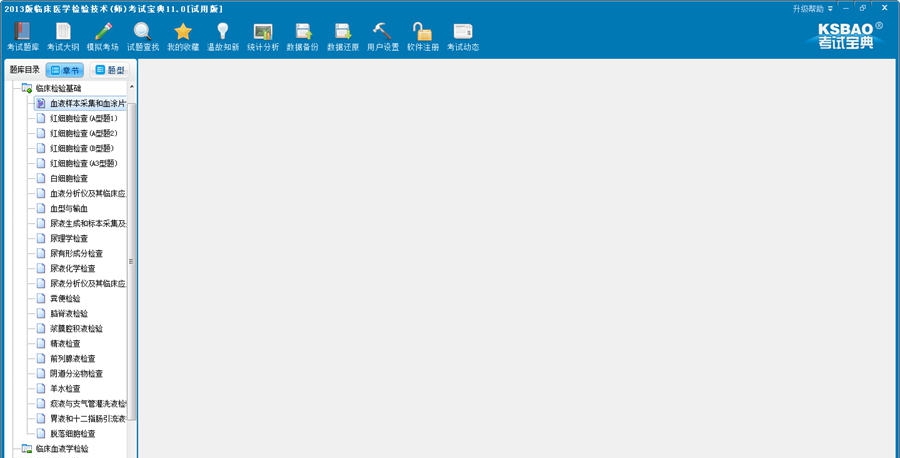
Task: Select 尿有形成分检查 chapter
Action: pos(70,253)
